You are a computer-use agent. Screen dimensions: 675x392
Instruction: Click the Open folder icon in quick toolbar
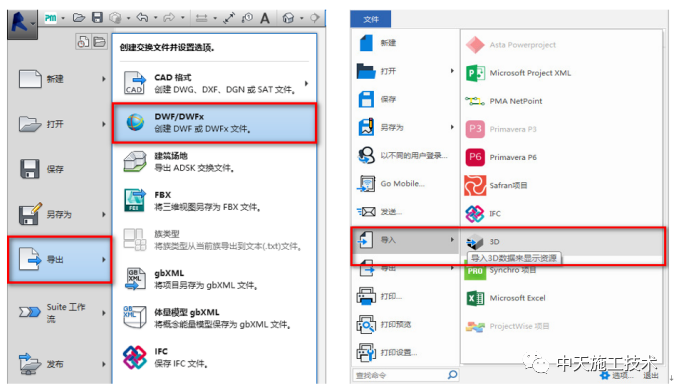pyautogui.click(x=79, y=18)
